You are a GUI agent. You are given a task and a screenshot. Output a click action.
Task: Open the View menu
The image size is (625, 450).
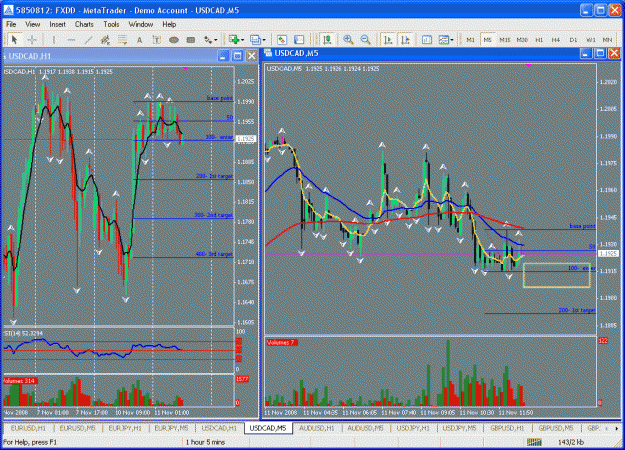point(33,24)
